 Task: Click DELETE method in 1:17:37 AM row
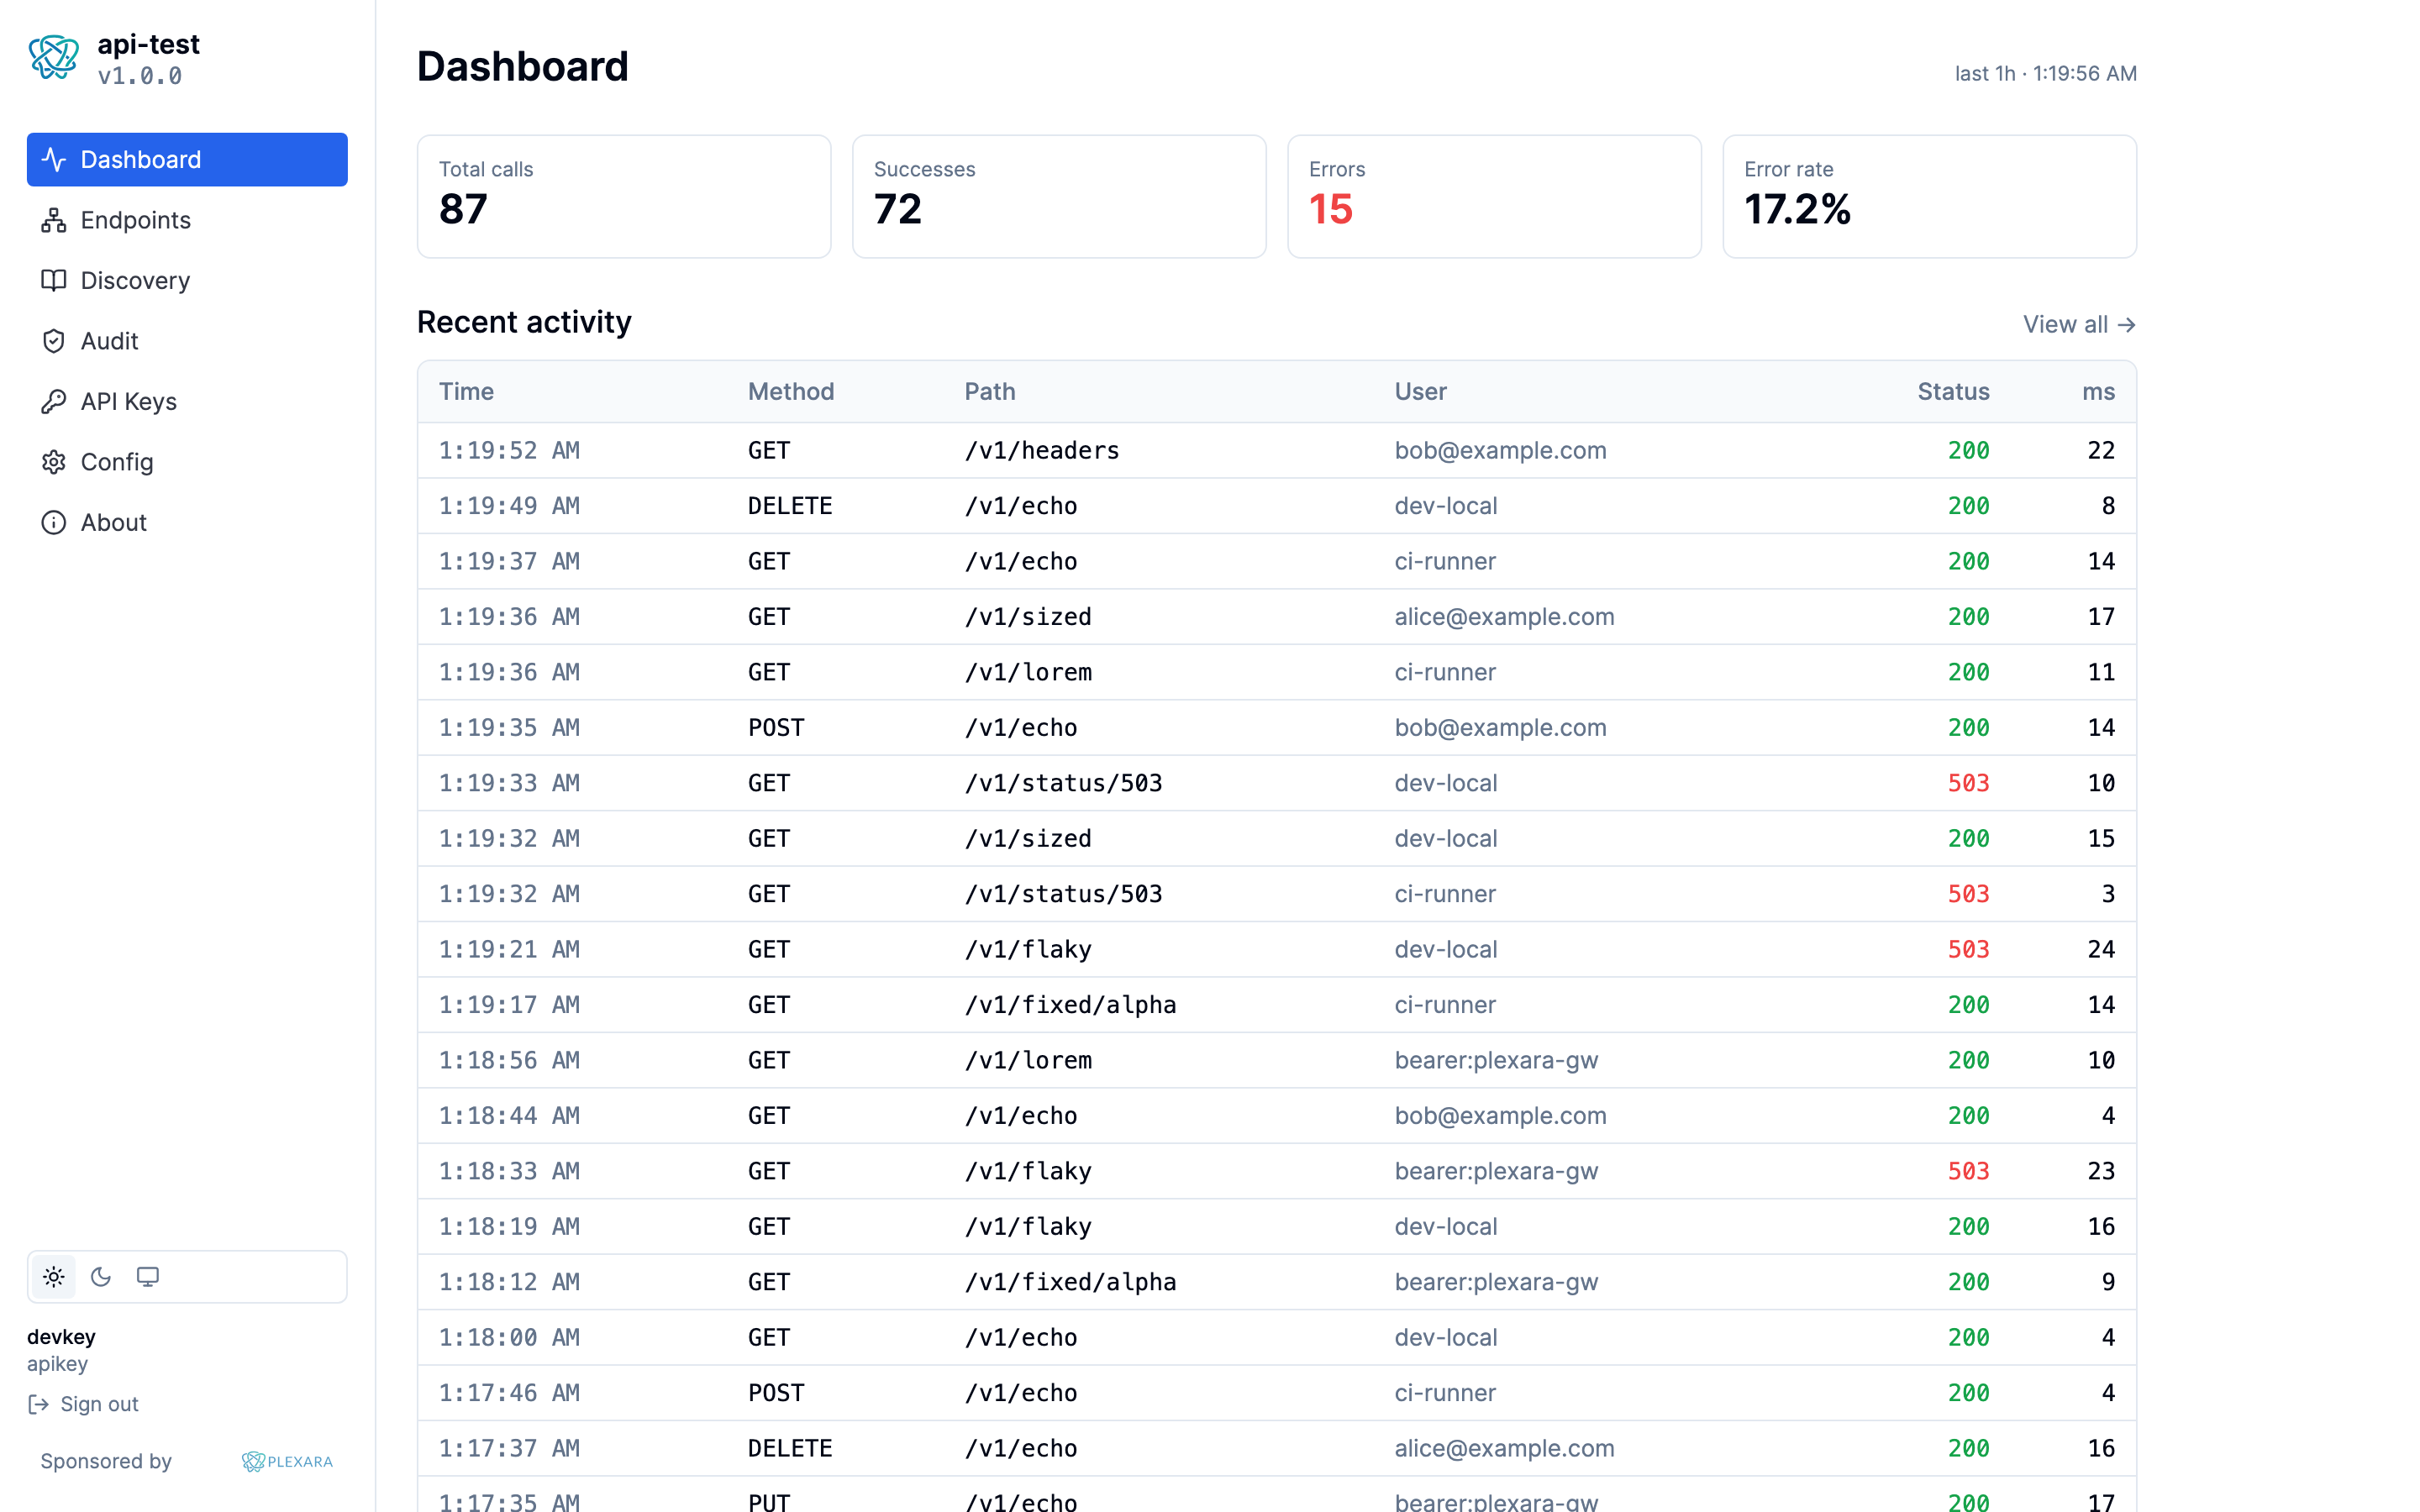(x=790, y=1448)
